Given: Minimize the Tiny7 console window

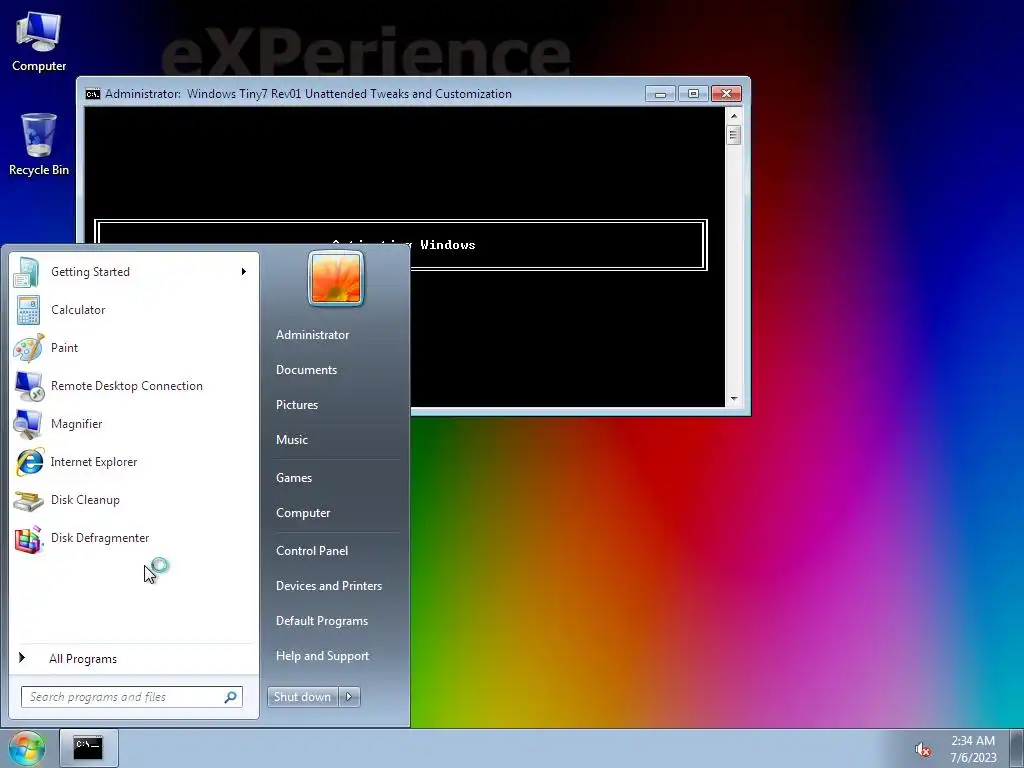Looking at the screenshot, I should click(x=660, y=94).
